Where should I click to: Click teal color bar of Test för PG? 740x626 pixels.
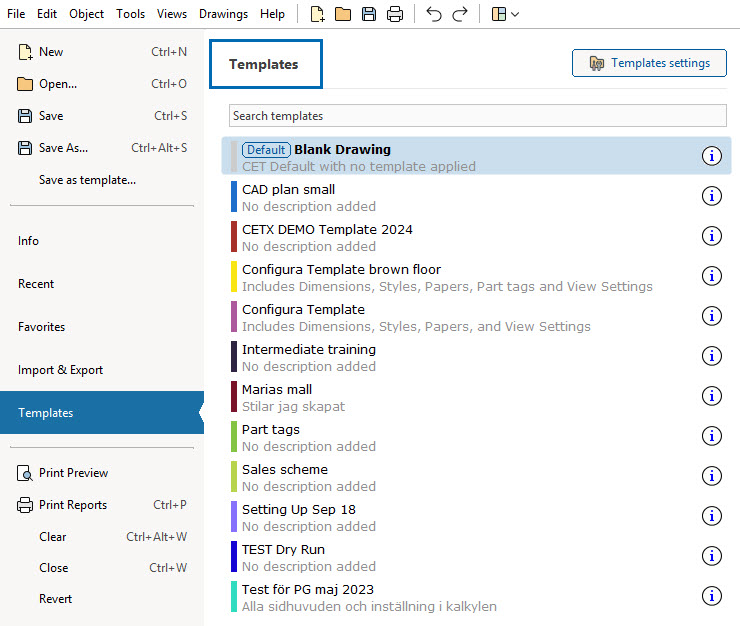234,597
